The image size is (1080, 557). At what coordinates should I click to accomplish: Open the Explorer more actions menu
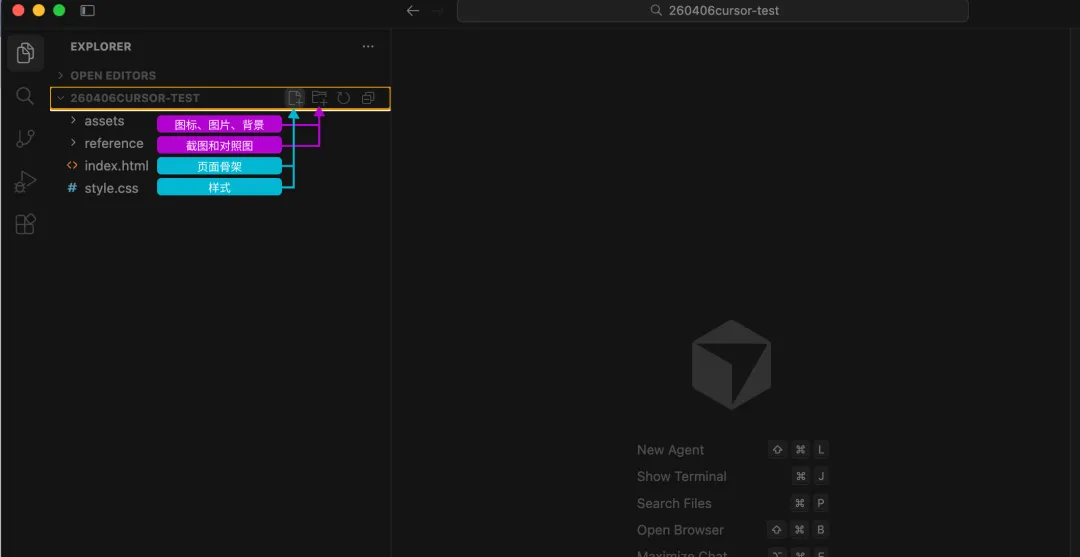368,46
